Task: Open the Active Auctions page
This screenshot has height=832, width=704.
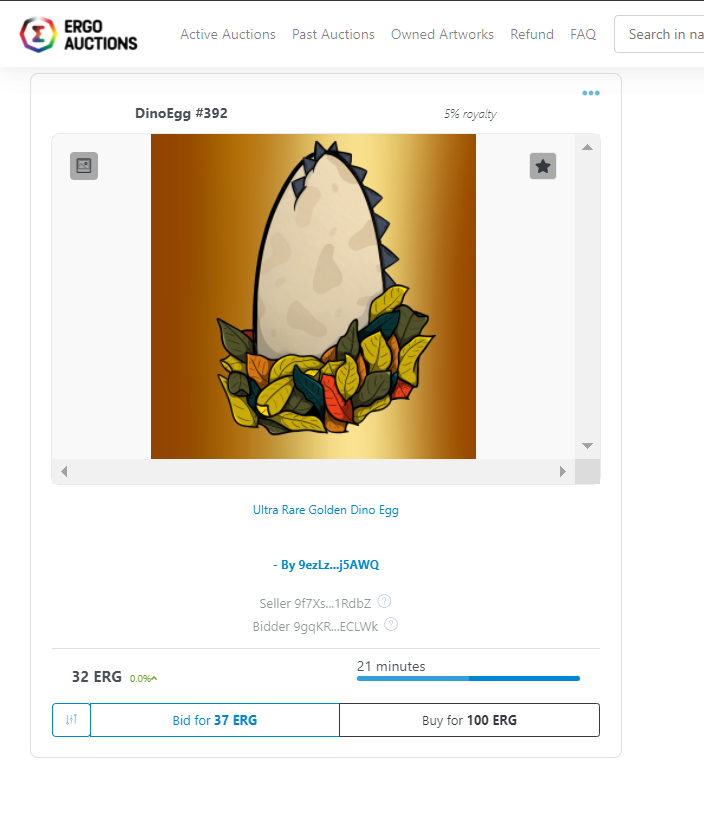Action: [228, 34]
